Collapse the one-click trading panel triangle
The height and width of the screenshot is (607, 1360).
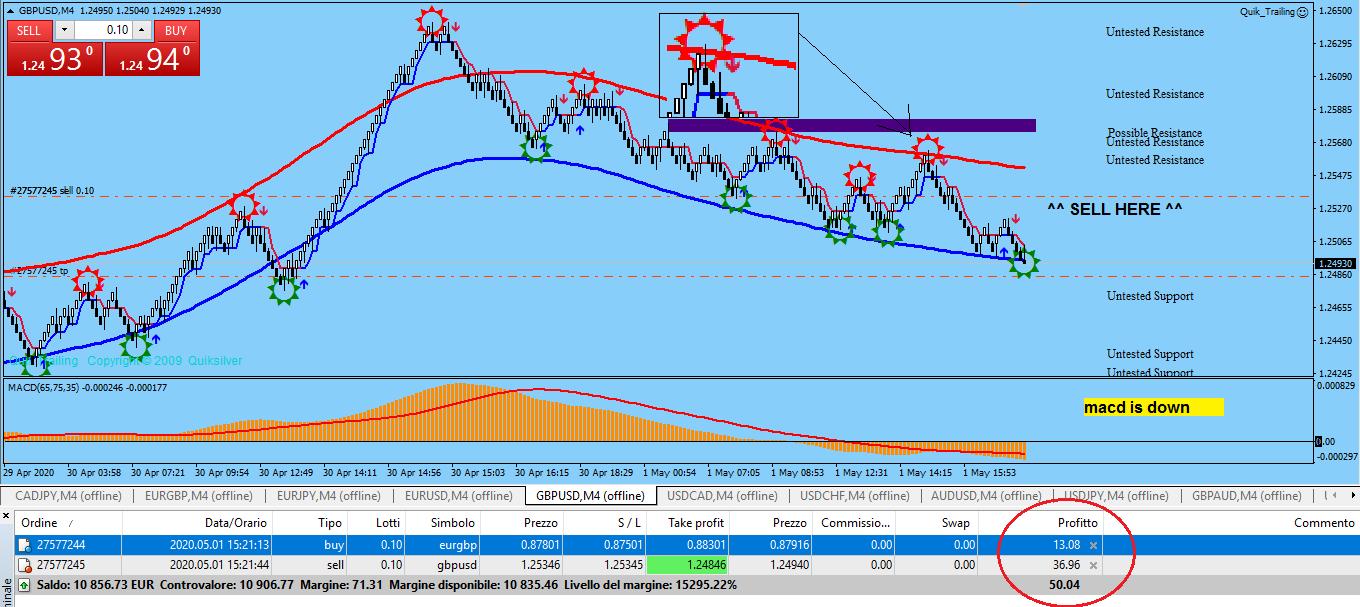click(10, 10)
